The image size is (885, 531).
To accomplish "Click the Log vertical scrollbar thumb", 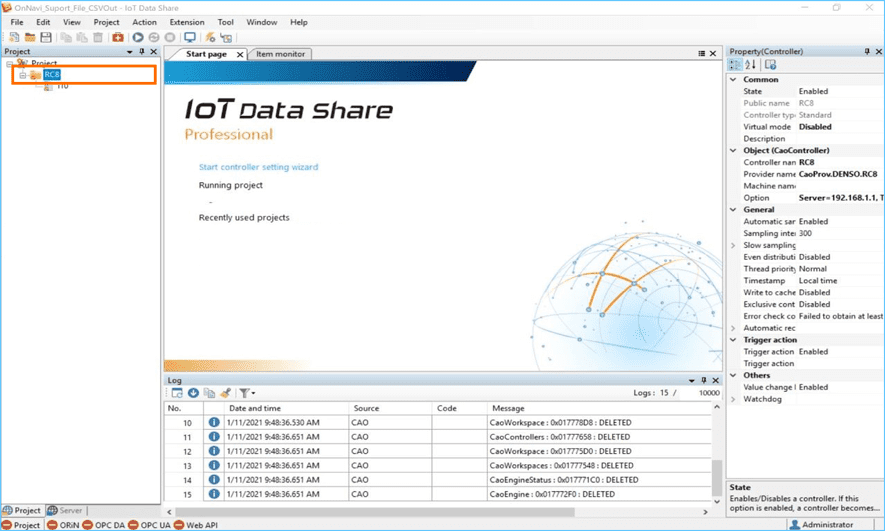I will click(717, 477).
